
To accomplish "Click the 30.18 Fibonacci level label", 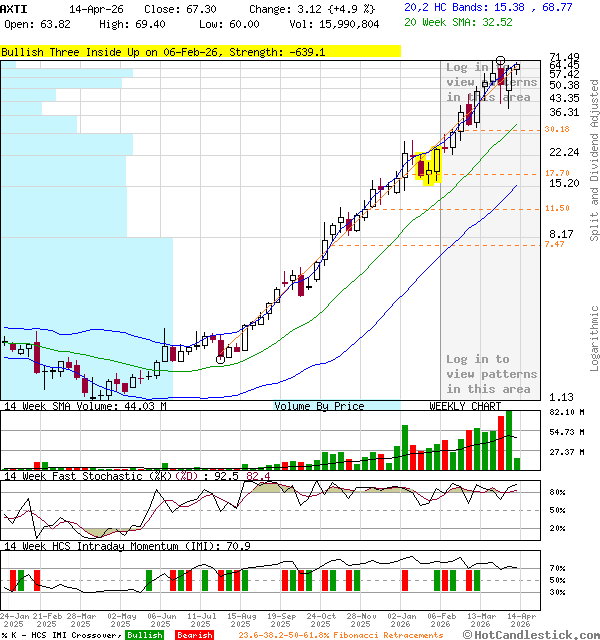I will 557,129.
